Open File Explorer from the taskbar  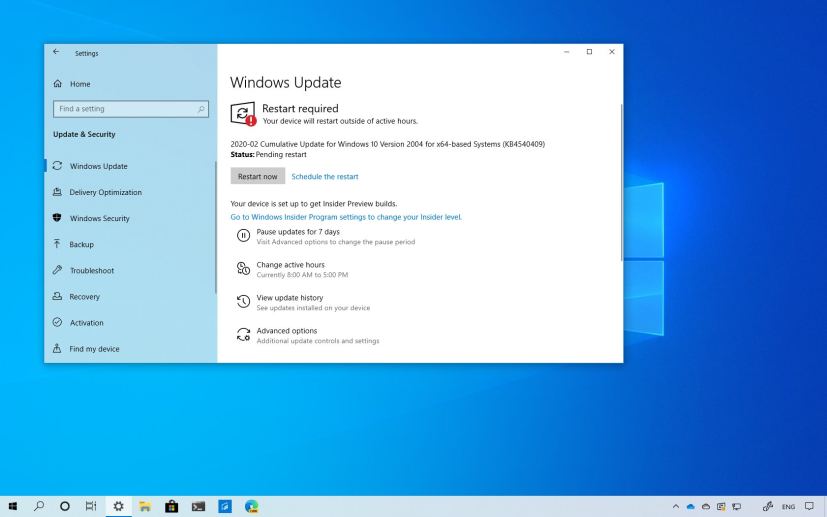pos(145,506)
